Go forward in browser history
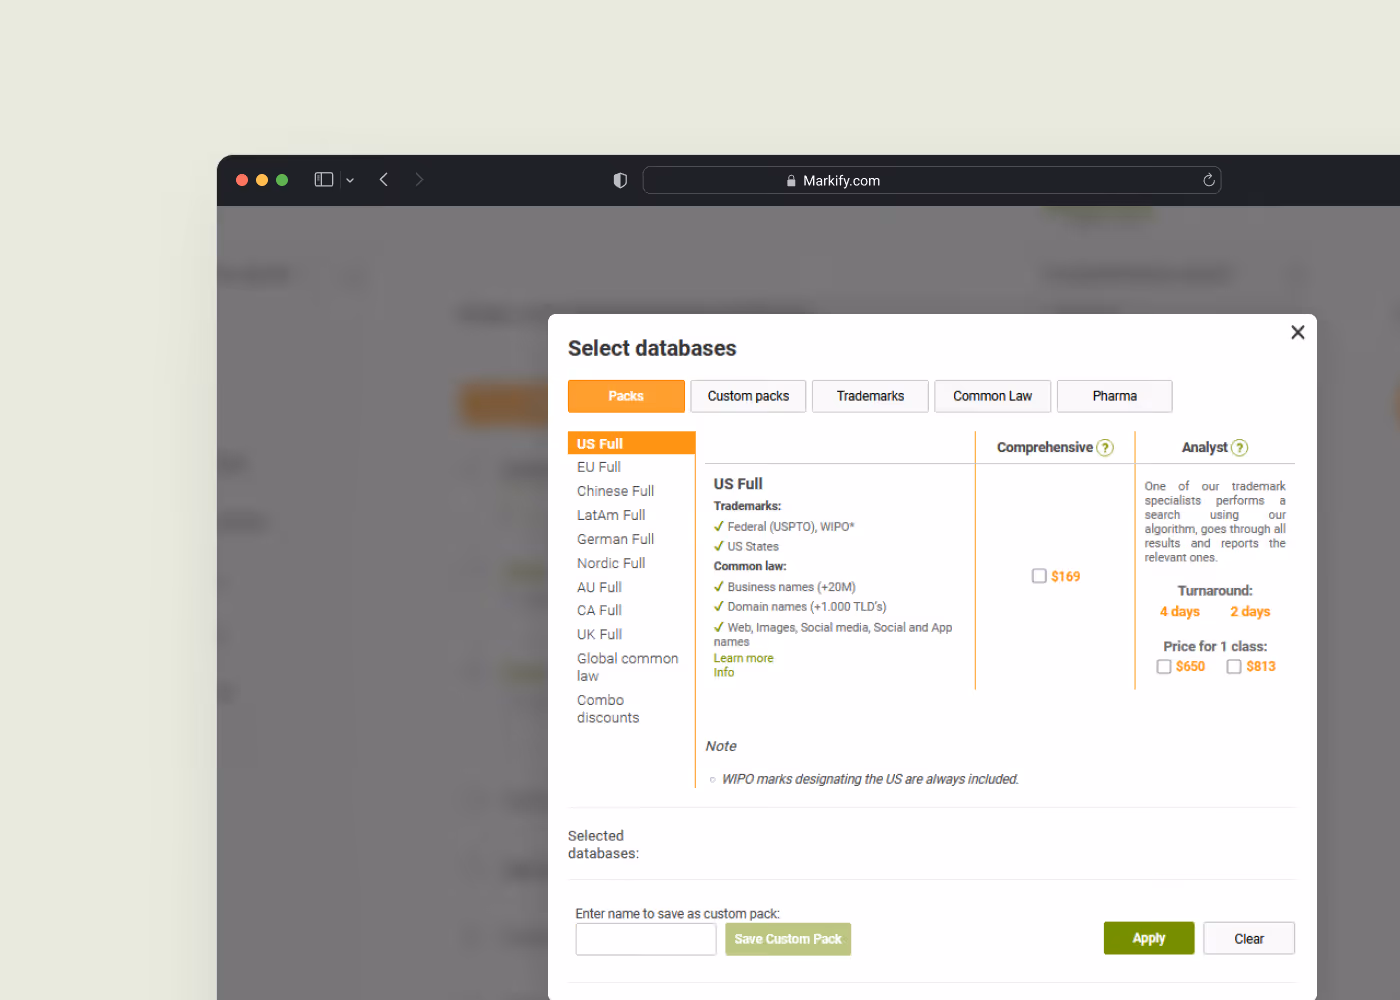1400x1000 pixels. pos(419,180)
